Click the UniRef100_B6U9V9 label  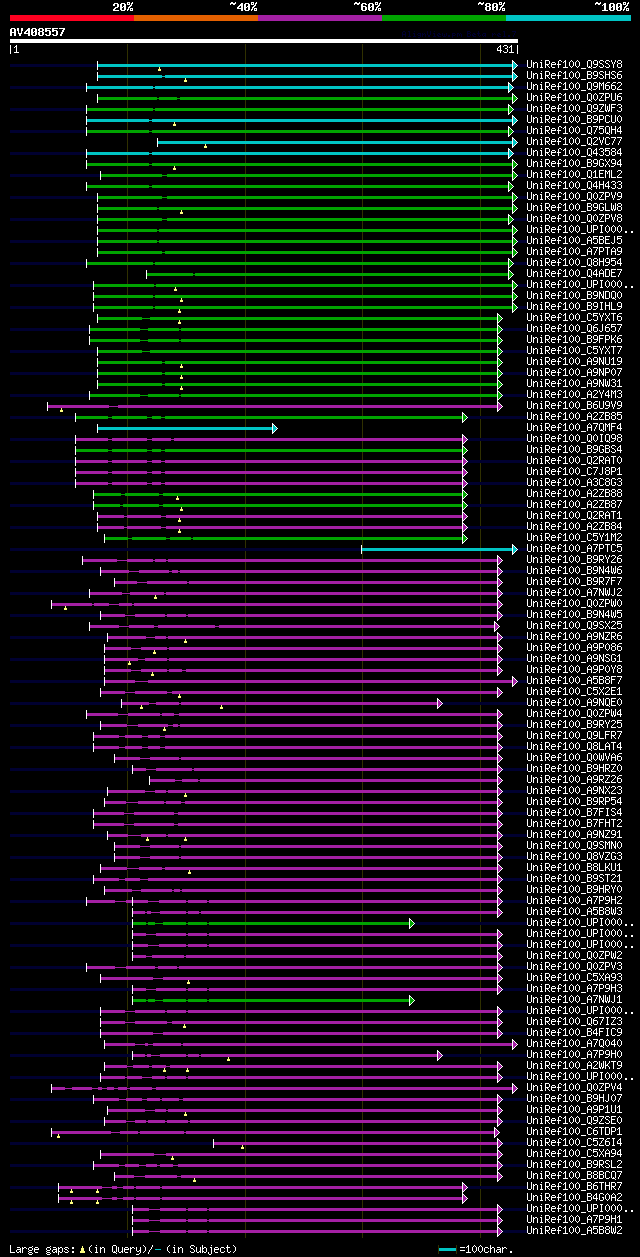(x=574, y=405)
